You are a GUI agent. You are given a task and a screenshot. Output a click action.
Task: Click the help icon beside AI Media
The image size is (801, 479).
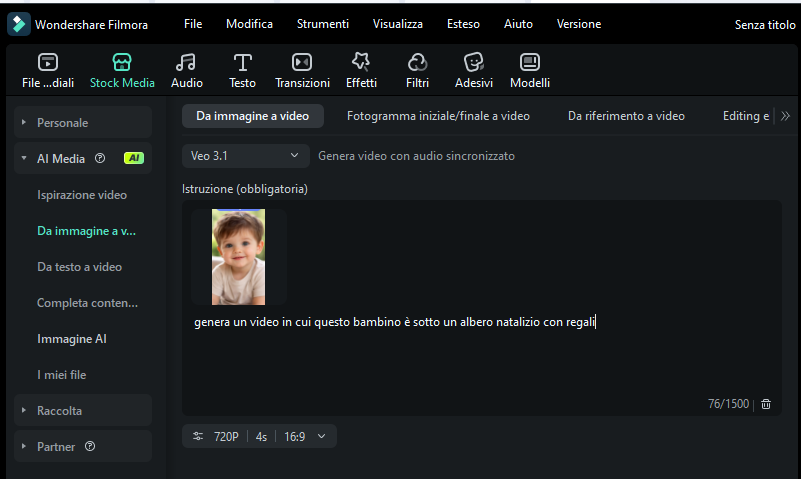point(100,158)
